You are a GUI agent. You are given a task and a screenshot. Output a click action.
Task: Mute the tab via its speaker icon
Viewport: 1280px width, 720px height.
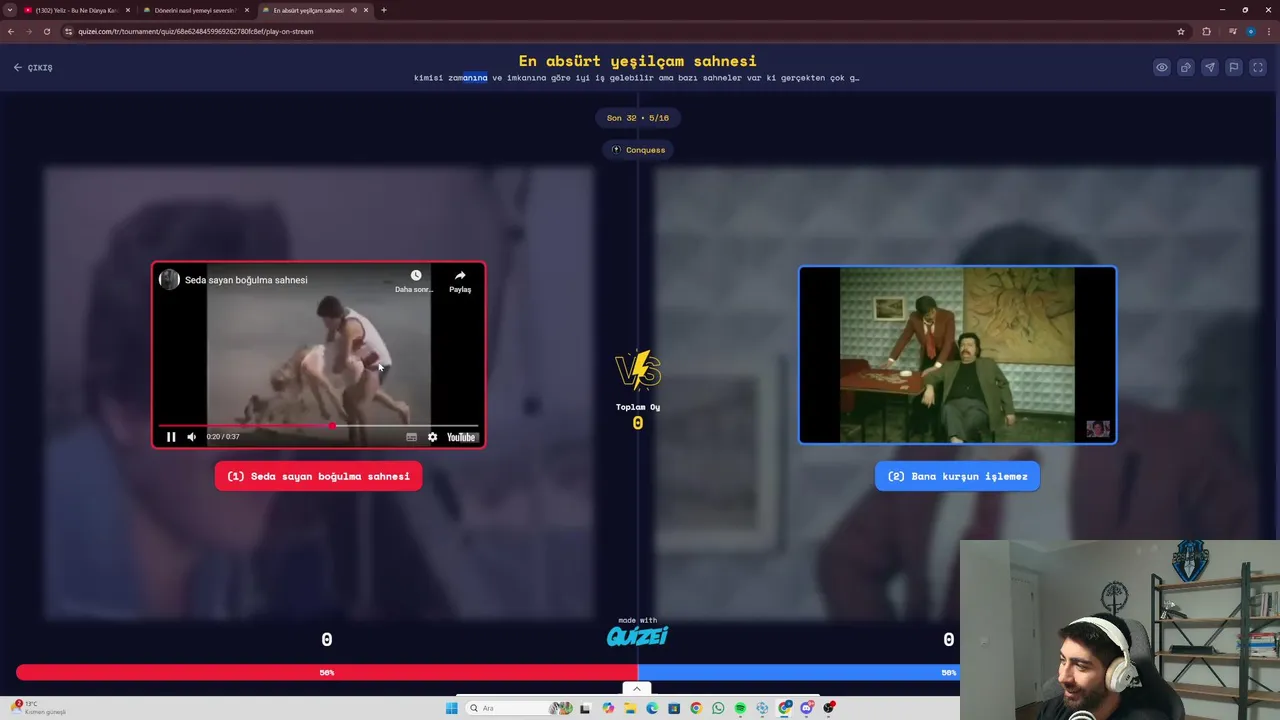(353, 10)
